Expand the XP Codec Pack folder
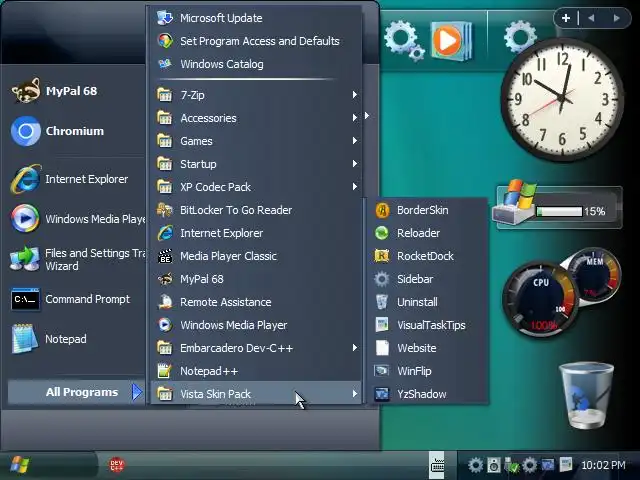The width and height of the screenshot is (640, 480). pyautogui.click(x=256, y=187)
